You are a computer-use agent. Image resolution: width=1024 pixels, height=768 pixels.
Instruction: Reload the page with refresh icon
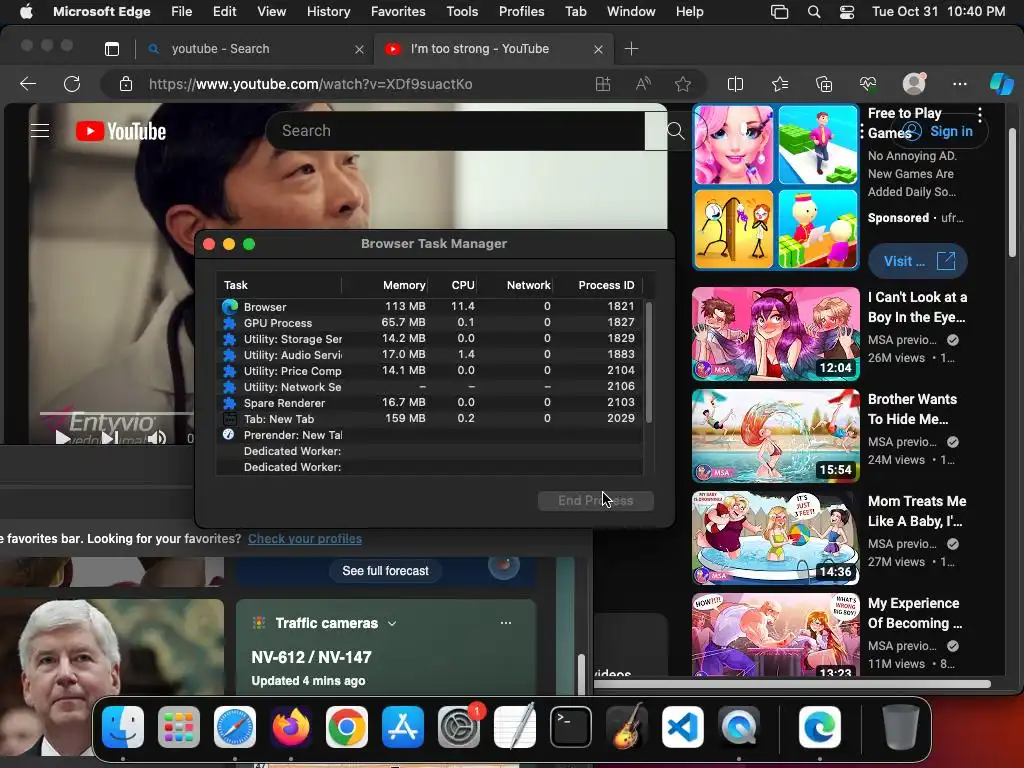(72, 84)
